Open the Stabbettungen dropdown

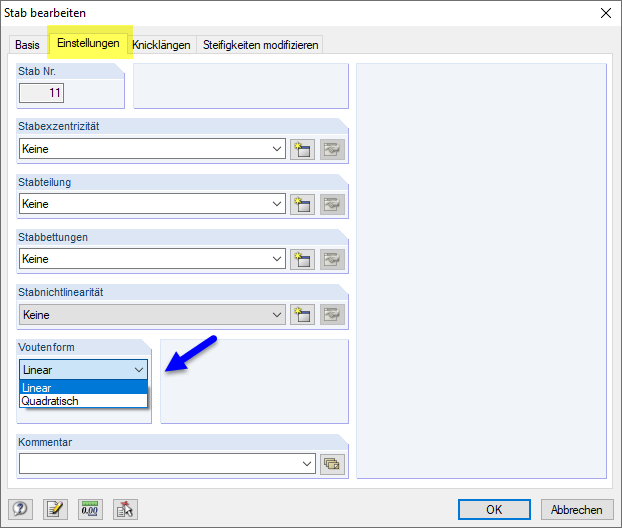click(x=152, y=259)
